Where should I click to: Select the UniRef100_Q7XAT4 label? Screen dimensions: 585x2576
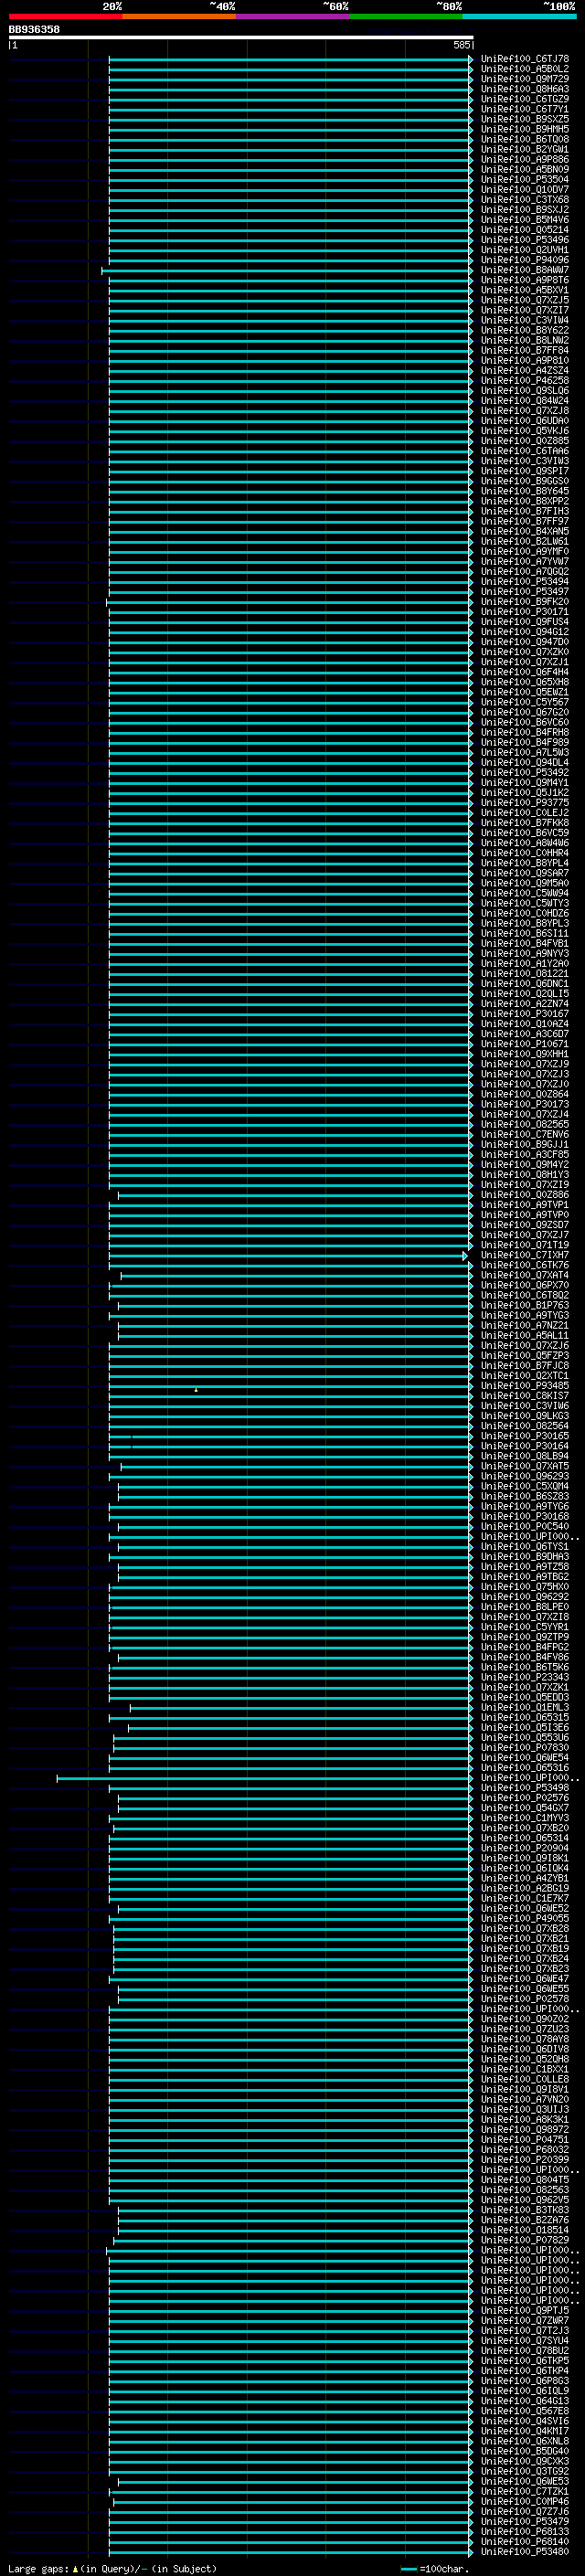tap(525, 1275)
